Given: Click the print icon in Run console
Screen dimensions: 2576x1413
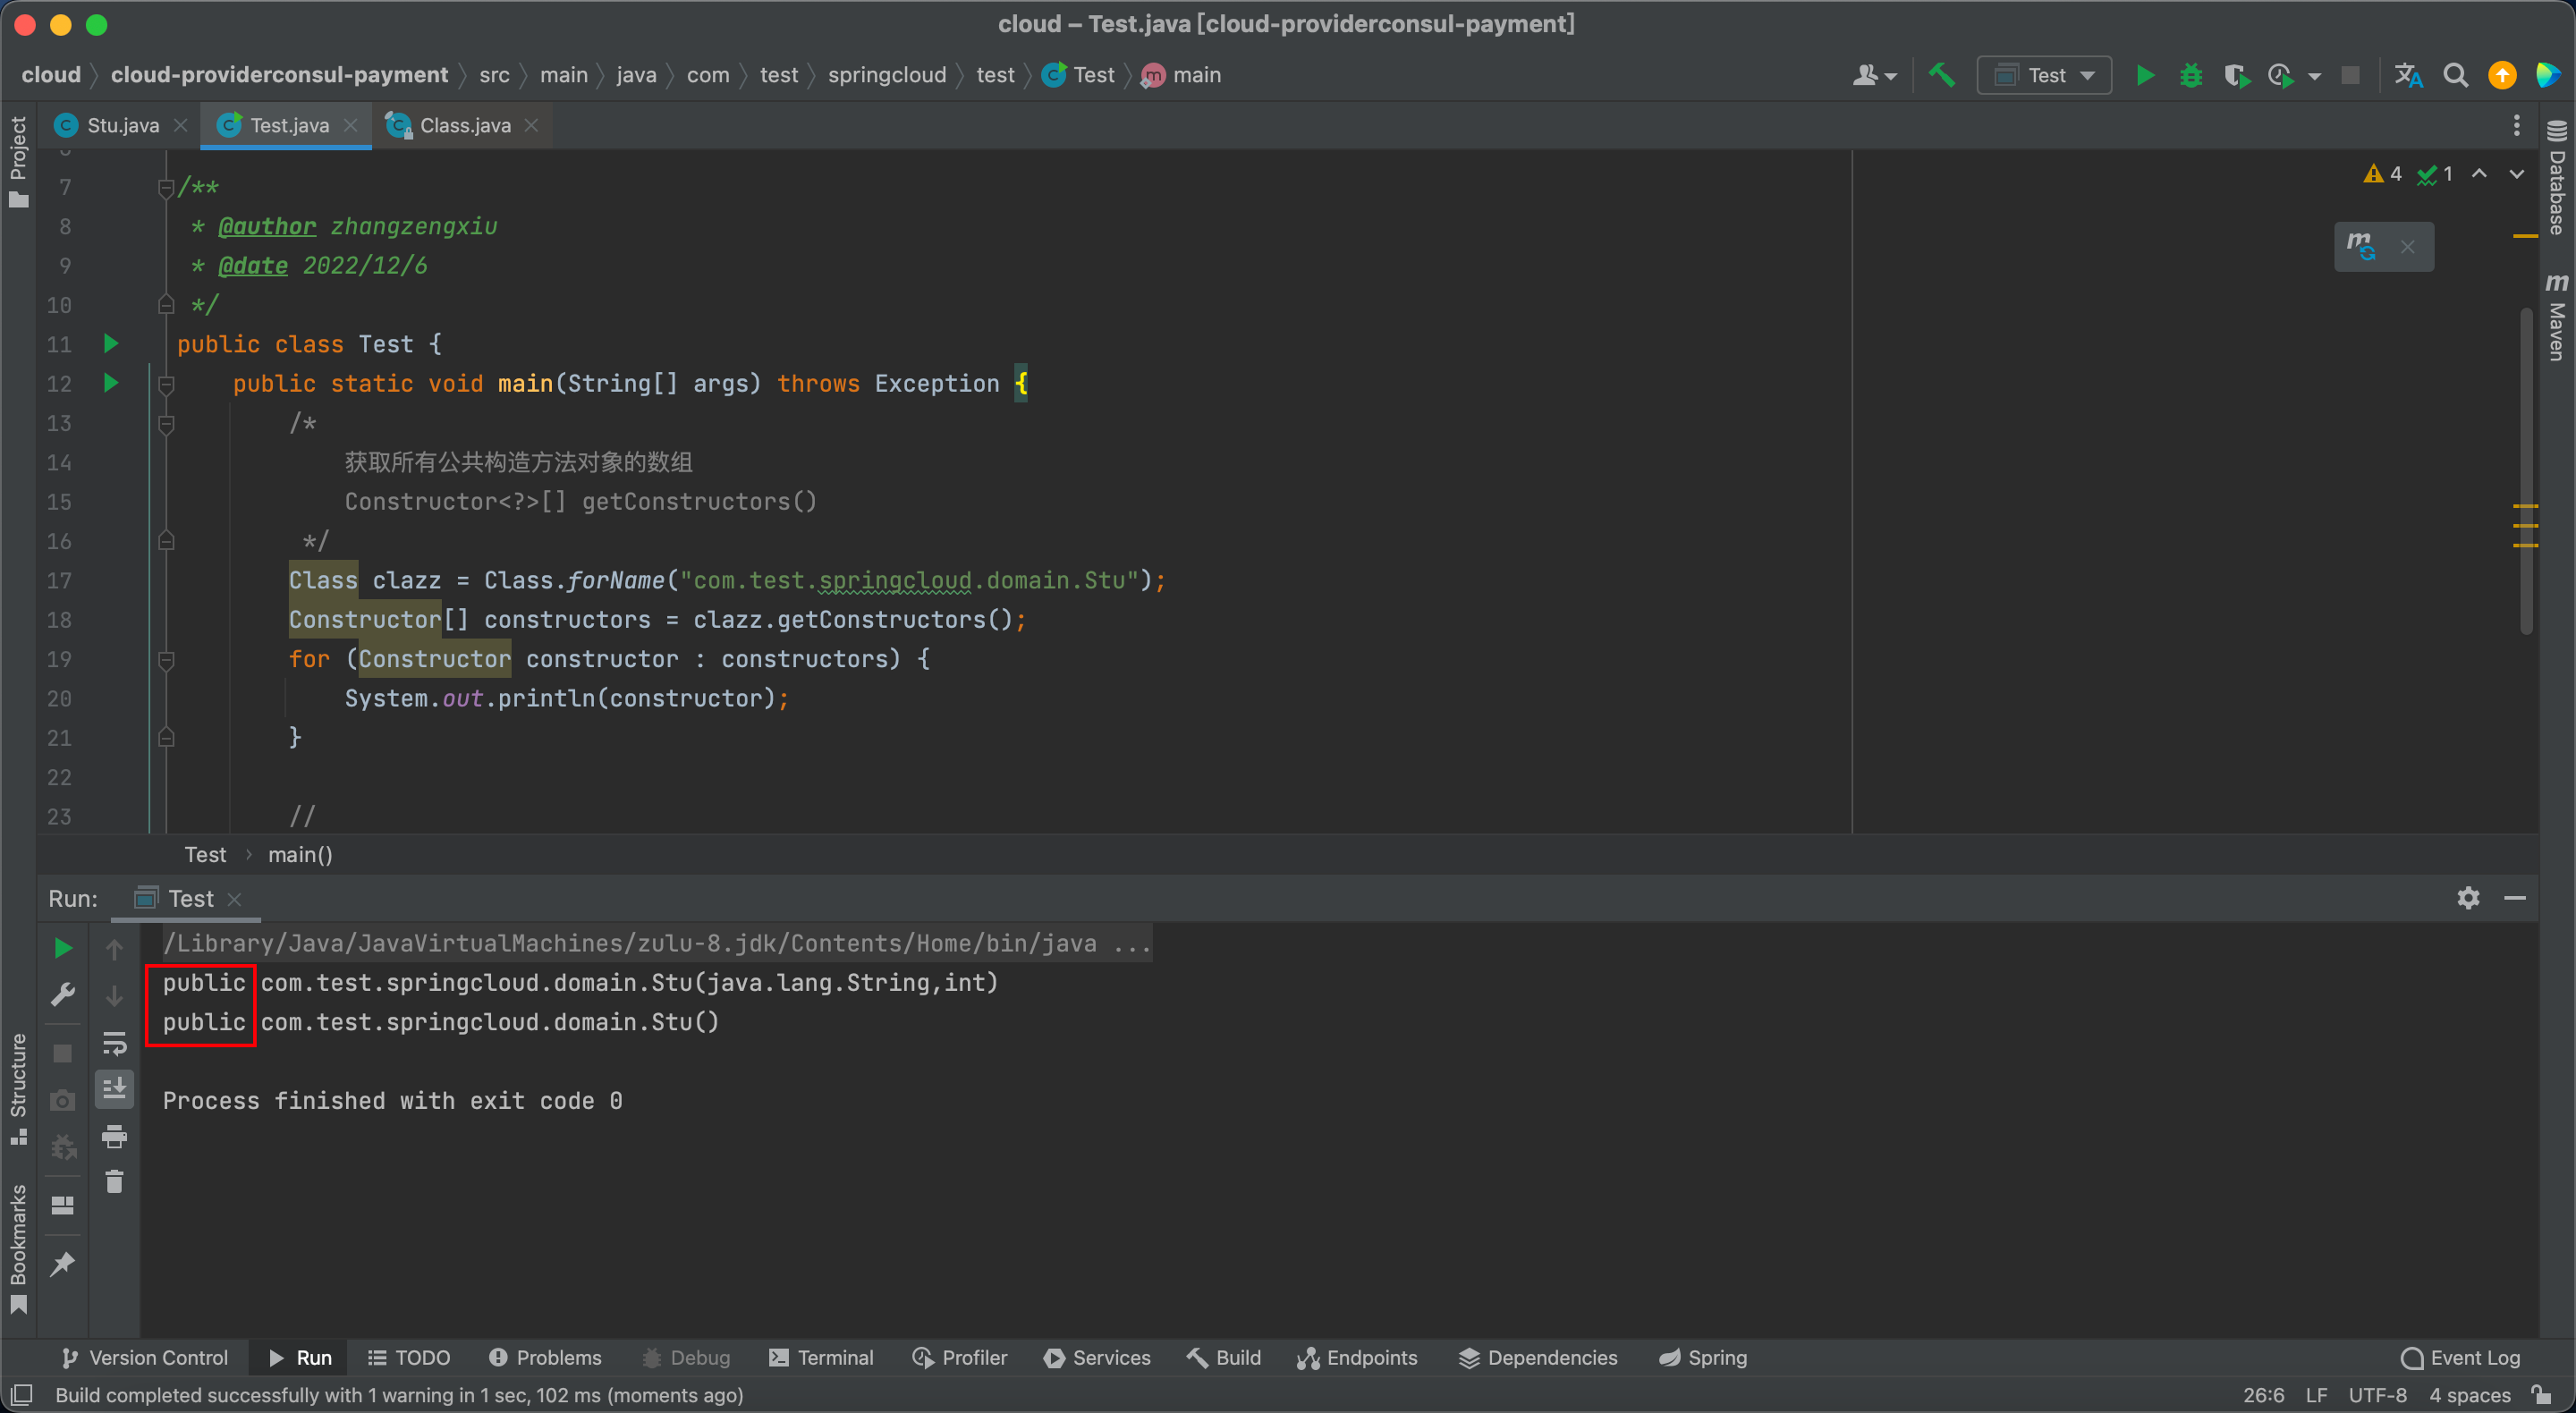Looking at the screenshot, I should [x=114, y=1136].
